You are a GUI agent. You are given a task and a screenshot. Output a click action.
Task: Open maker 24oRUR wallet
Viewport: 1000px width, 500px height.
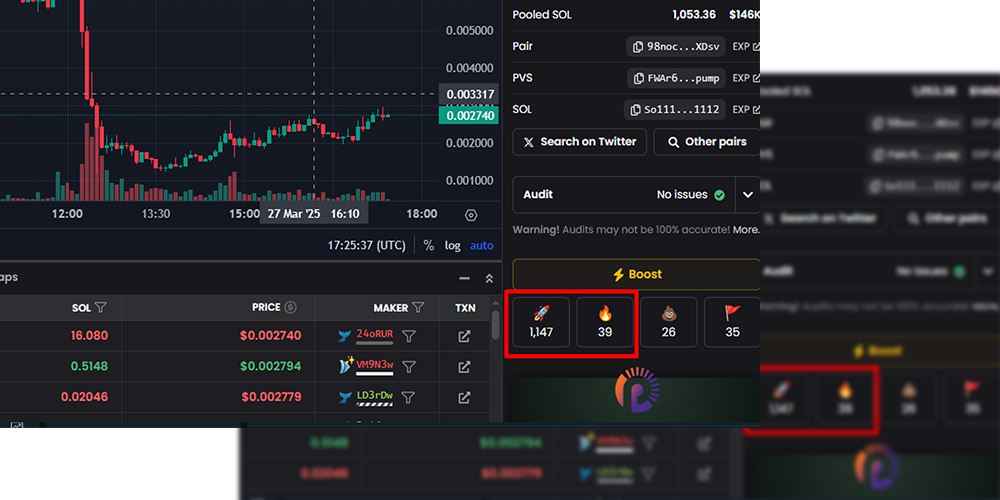coord(374,335)
